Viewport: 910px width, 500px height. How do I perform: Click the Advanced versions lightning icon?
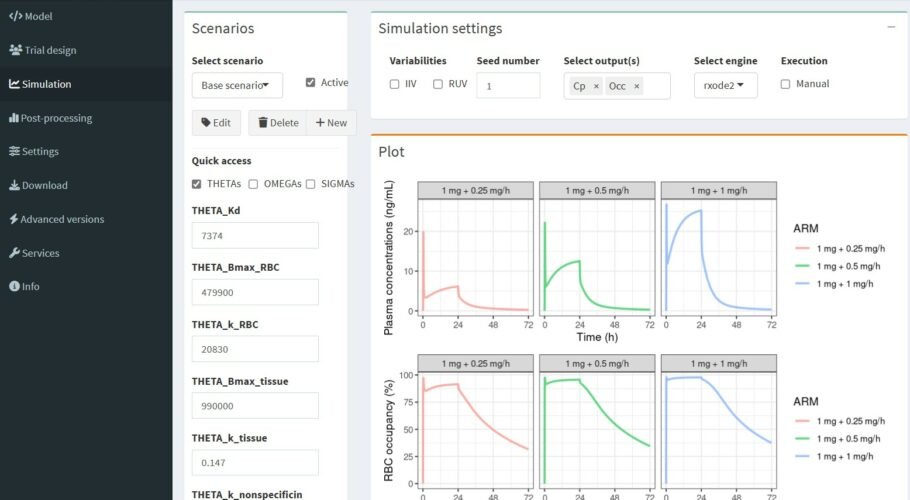point(14,219)
